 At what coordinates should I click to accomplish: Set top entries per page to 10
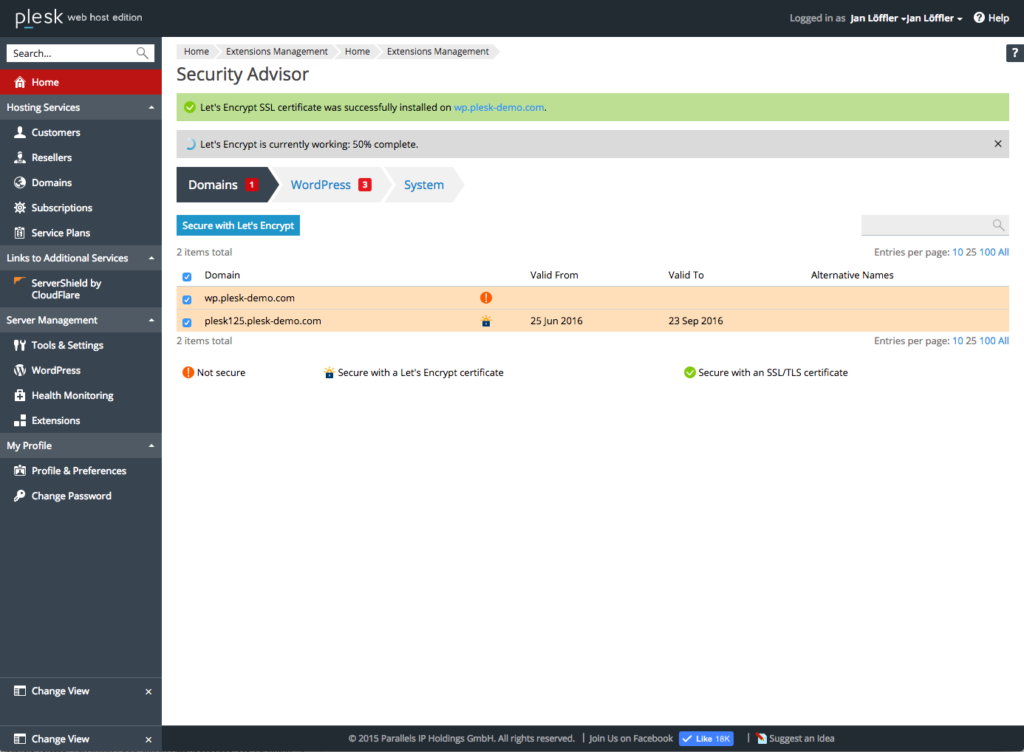click(x=957, y=252)
